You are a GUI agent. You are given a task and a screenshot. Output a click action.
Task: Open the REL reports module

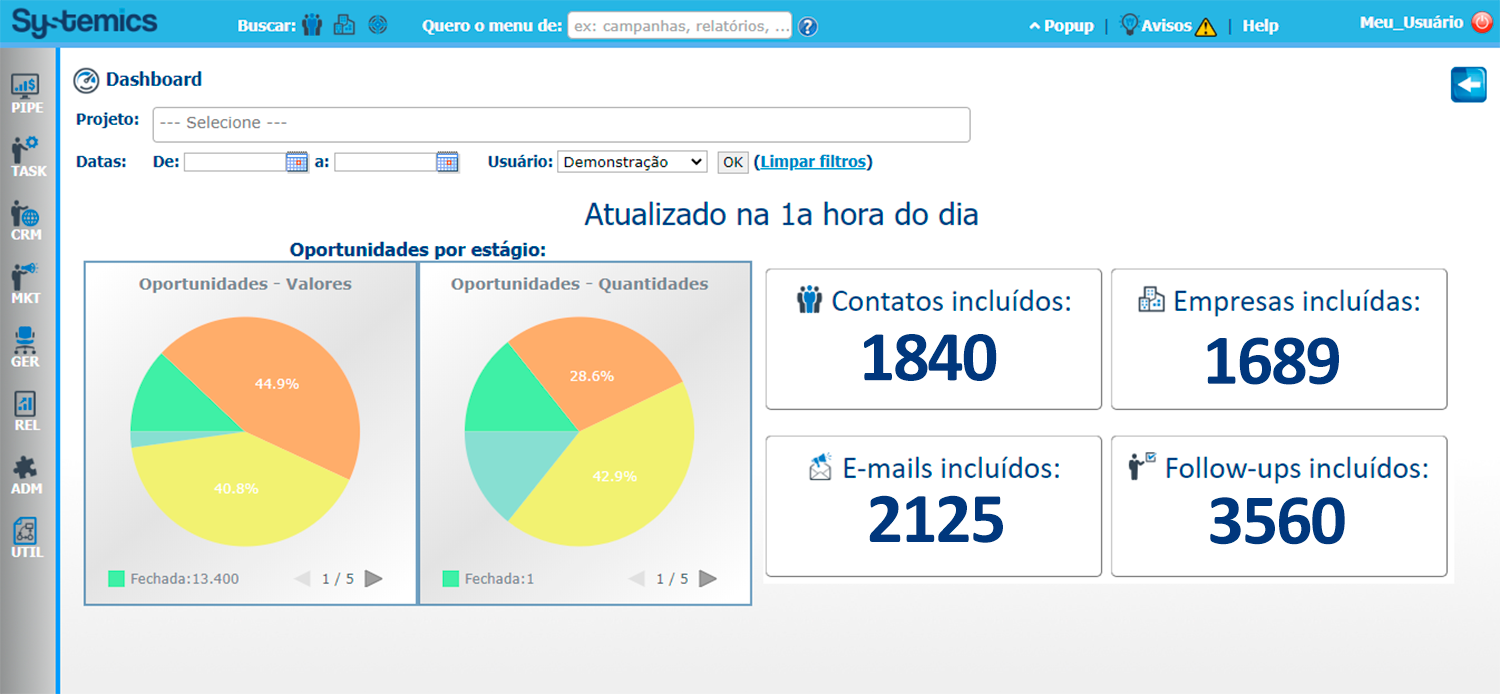[27, 411]
